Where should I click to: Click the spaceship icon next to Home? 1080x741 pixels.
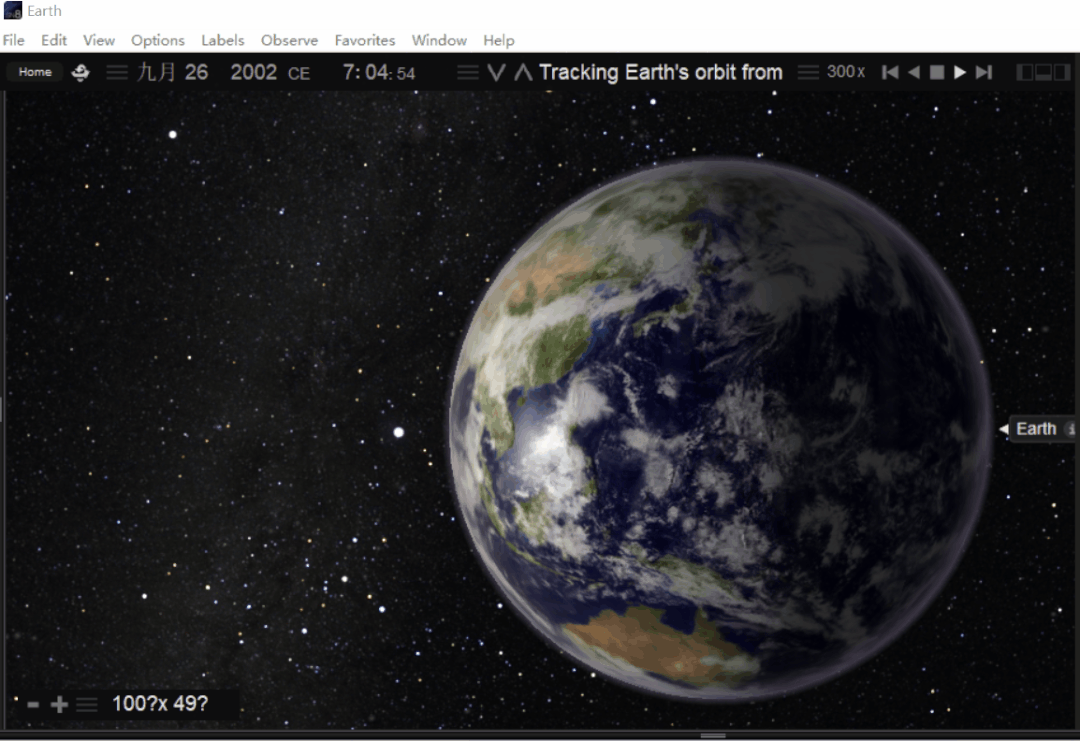point(81,72)
